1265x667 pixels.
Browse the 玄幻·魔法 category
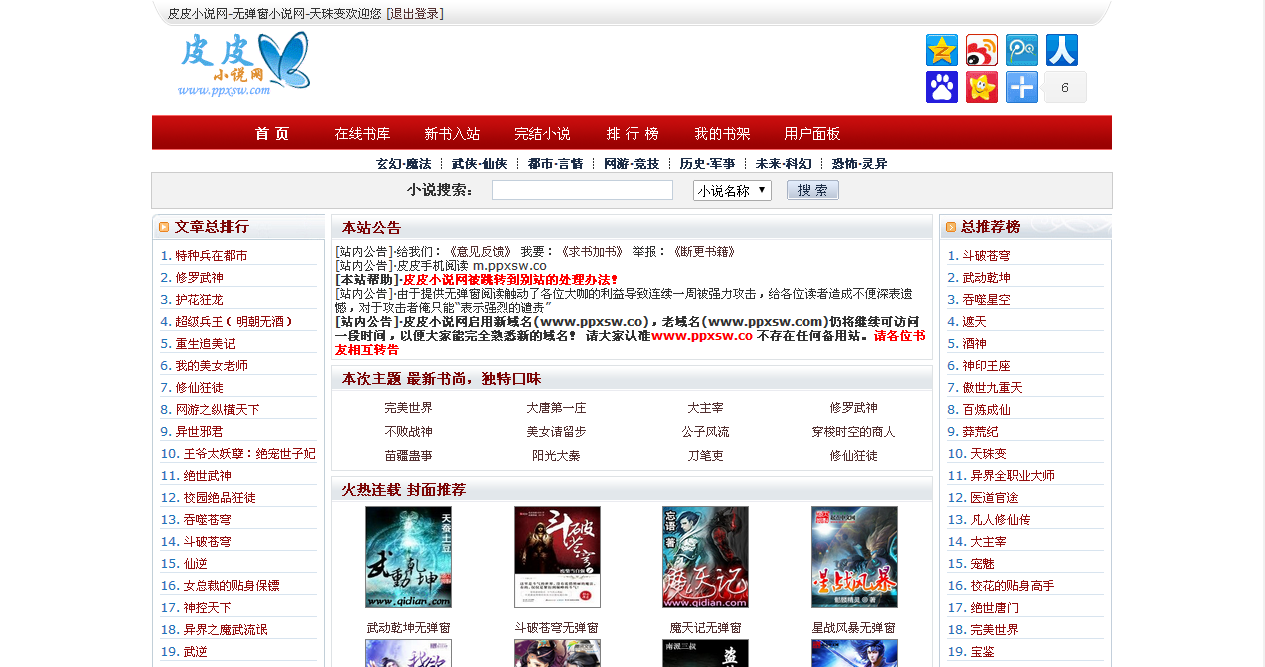click(x=404, y=164)
